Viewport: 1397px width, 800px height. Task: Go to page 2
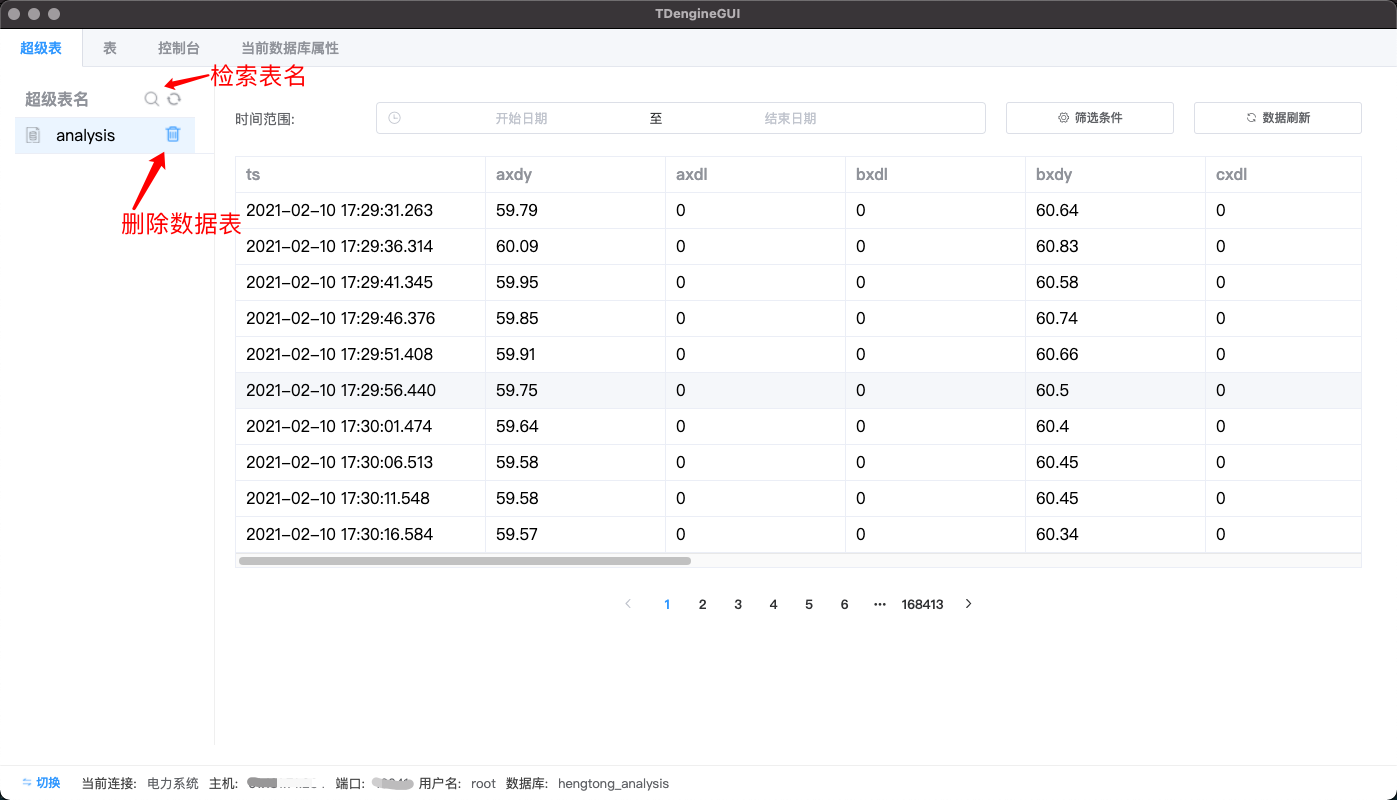coord(703,604)
